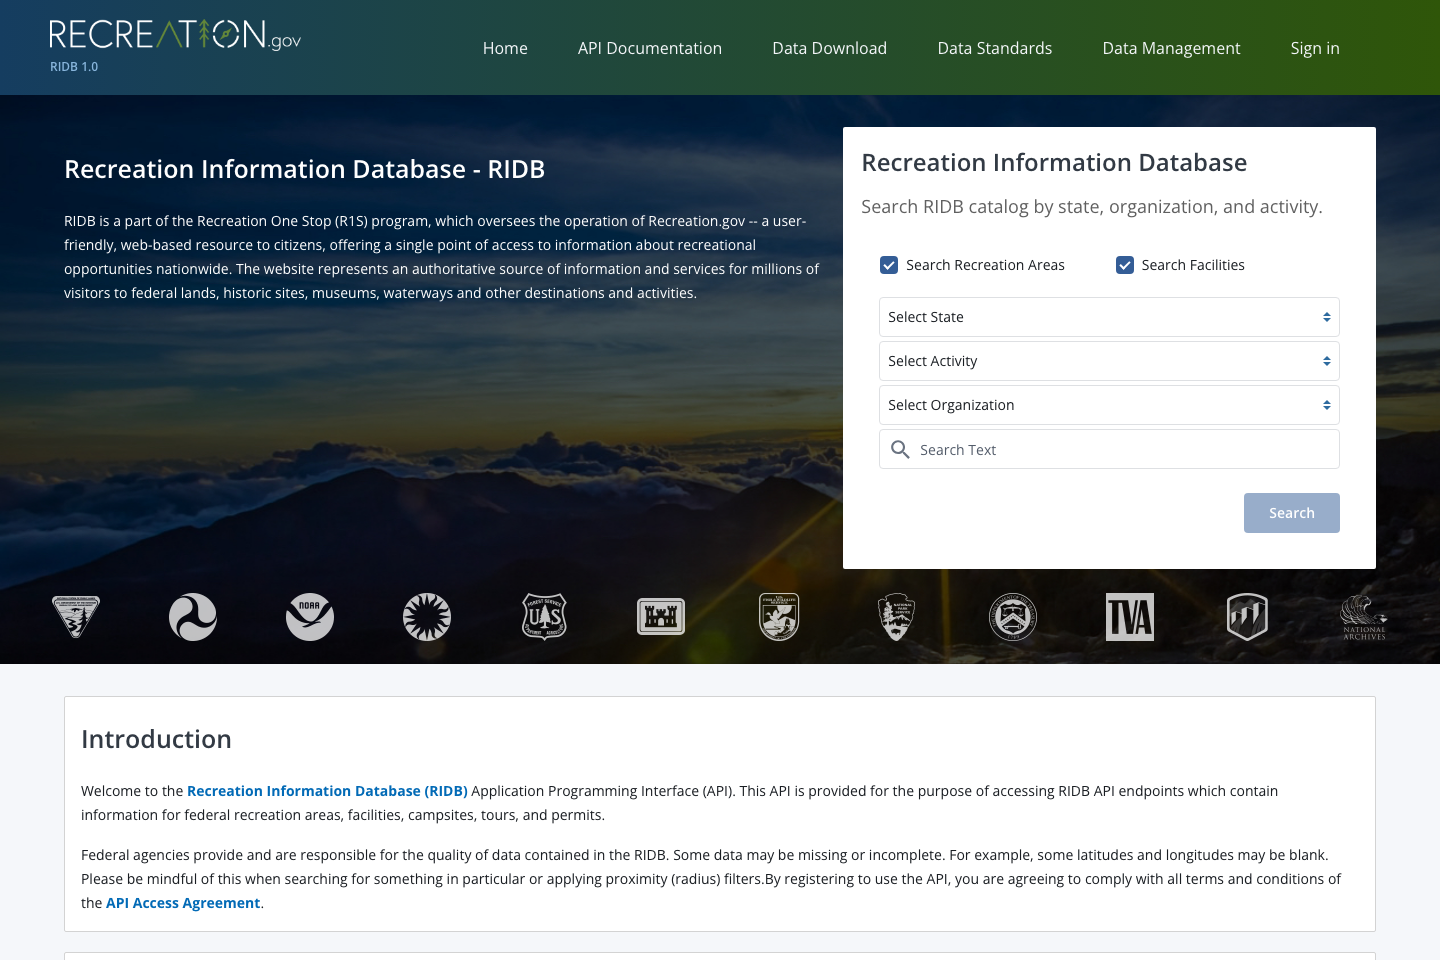Click the Search button

1291,512
